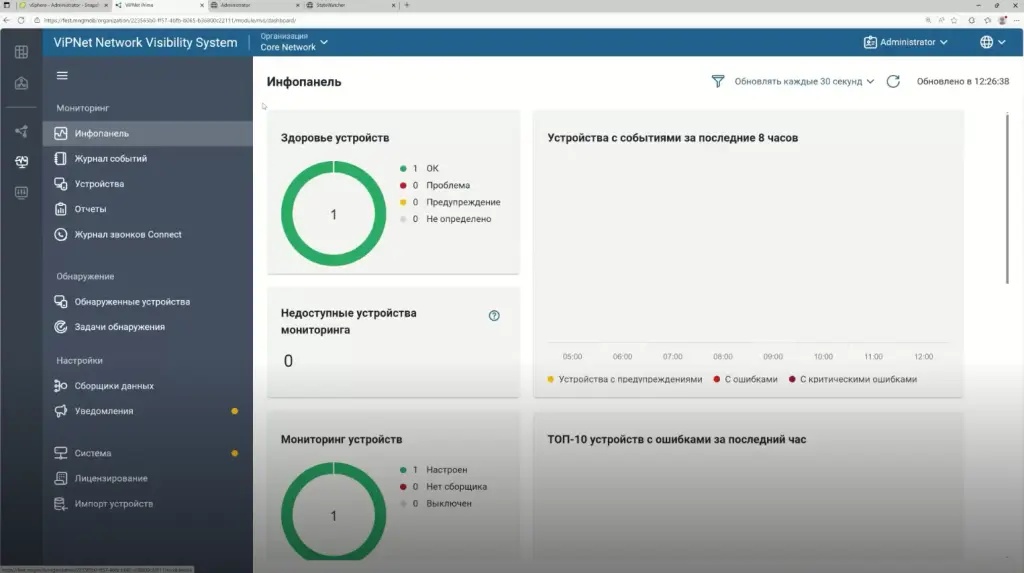Image resolution: width=1024 pixels, height=573 pixels.
Task: Click the Система computer icon
Action: [61, 453]
